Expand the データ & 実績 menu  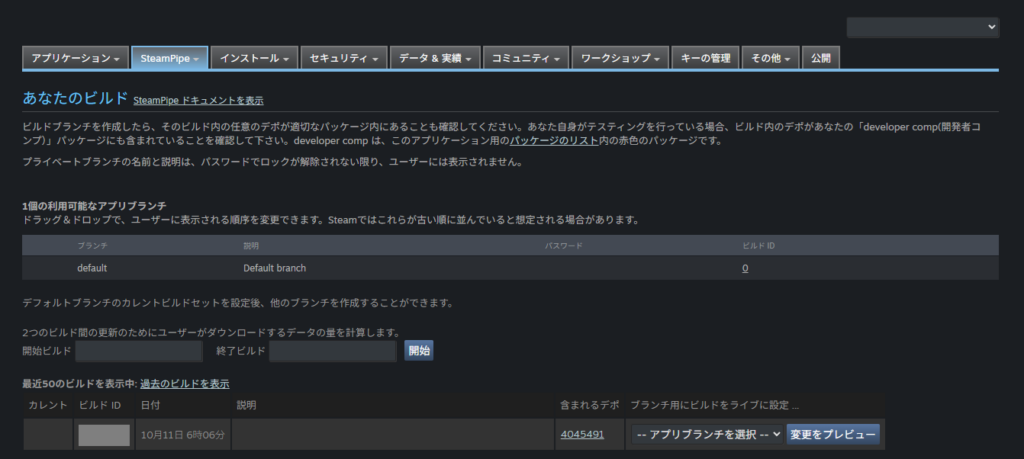(436, 58)
